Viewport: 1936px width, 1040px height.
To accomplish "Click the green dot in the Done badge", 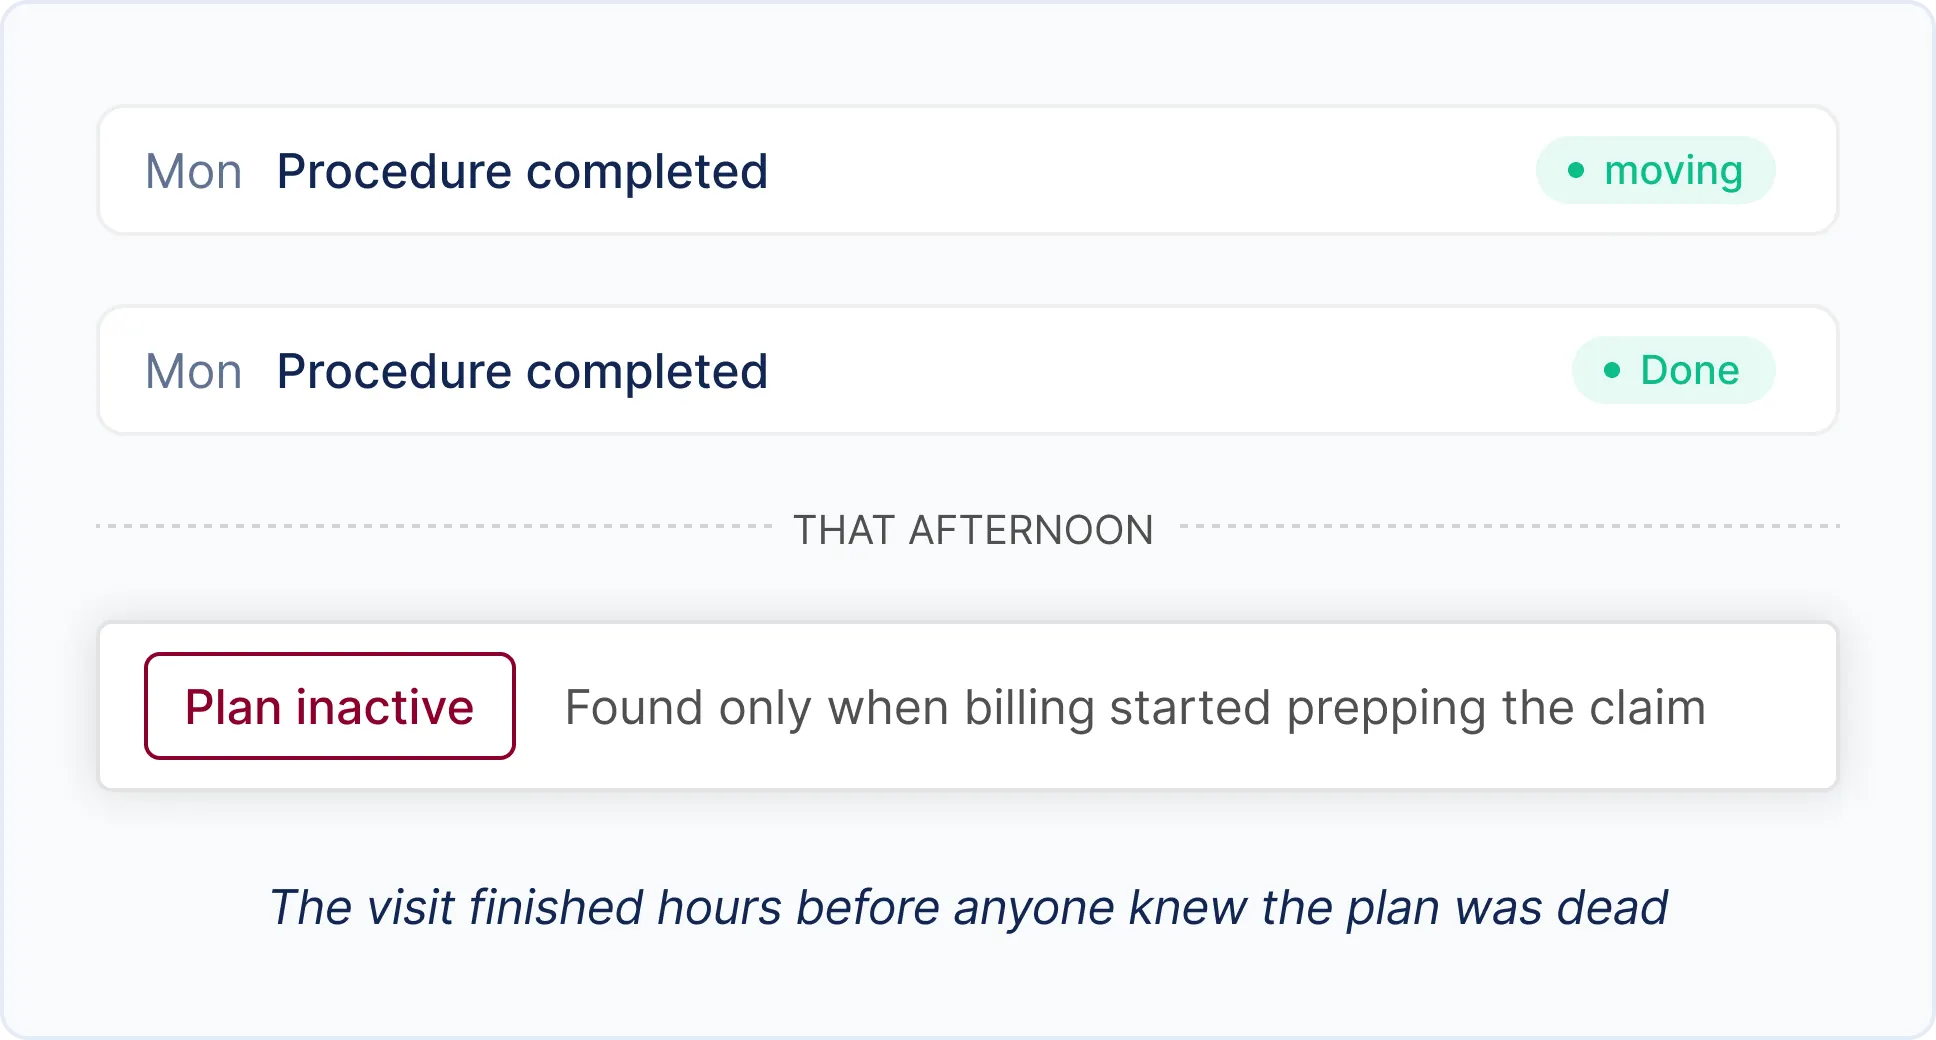I will [x=1612, y=370].
